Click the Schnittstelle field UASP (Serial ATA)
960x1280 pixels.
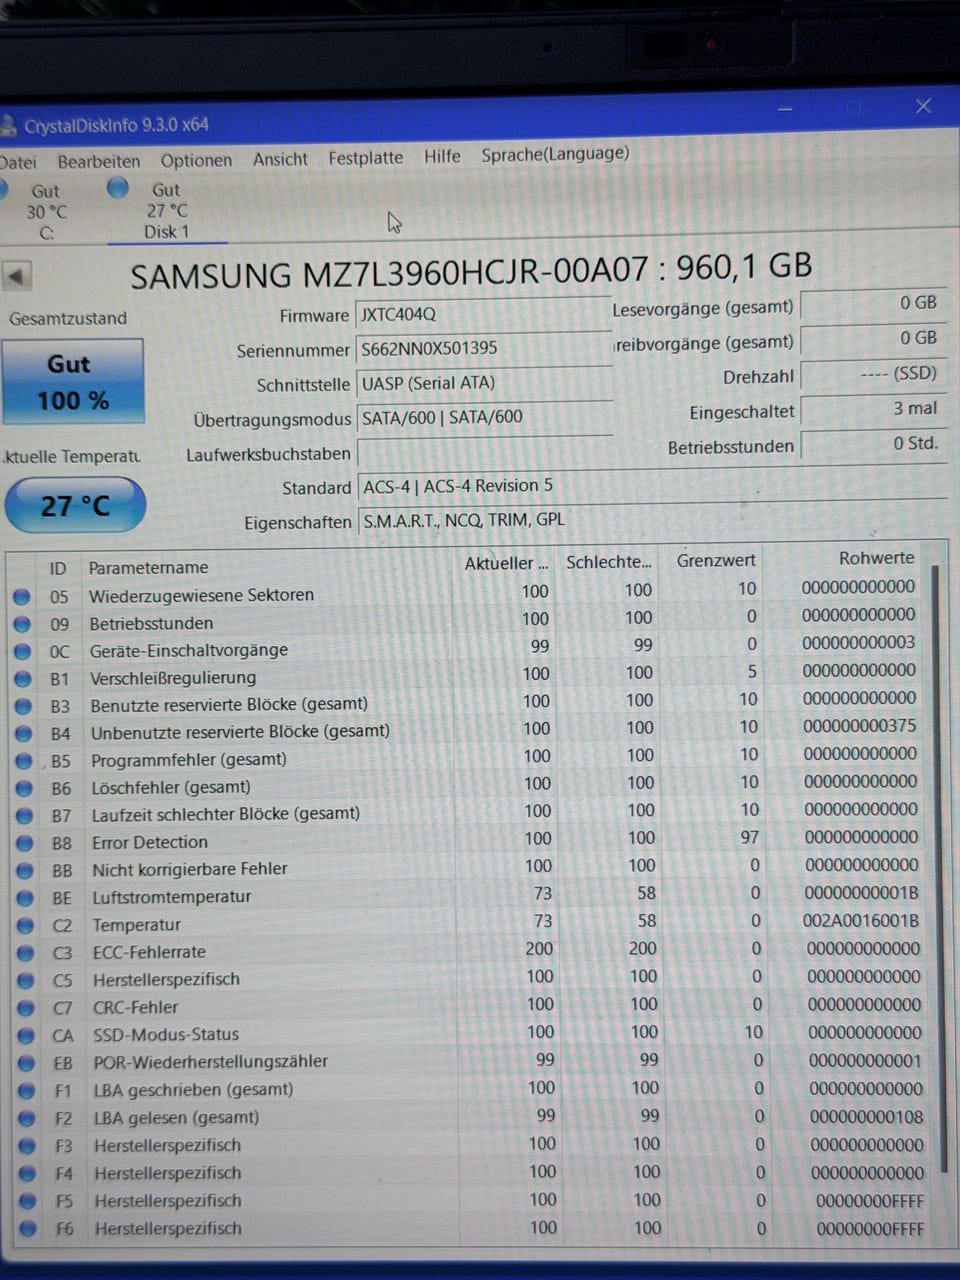484,383
